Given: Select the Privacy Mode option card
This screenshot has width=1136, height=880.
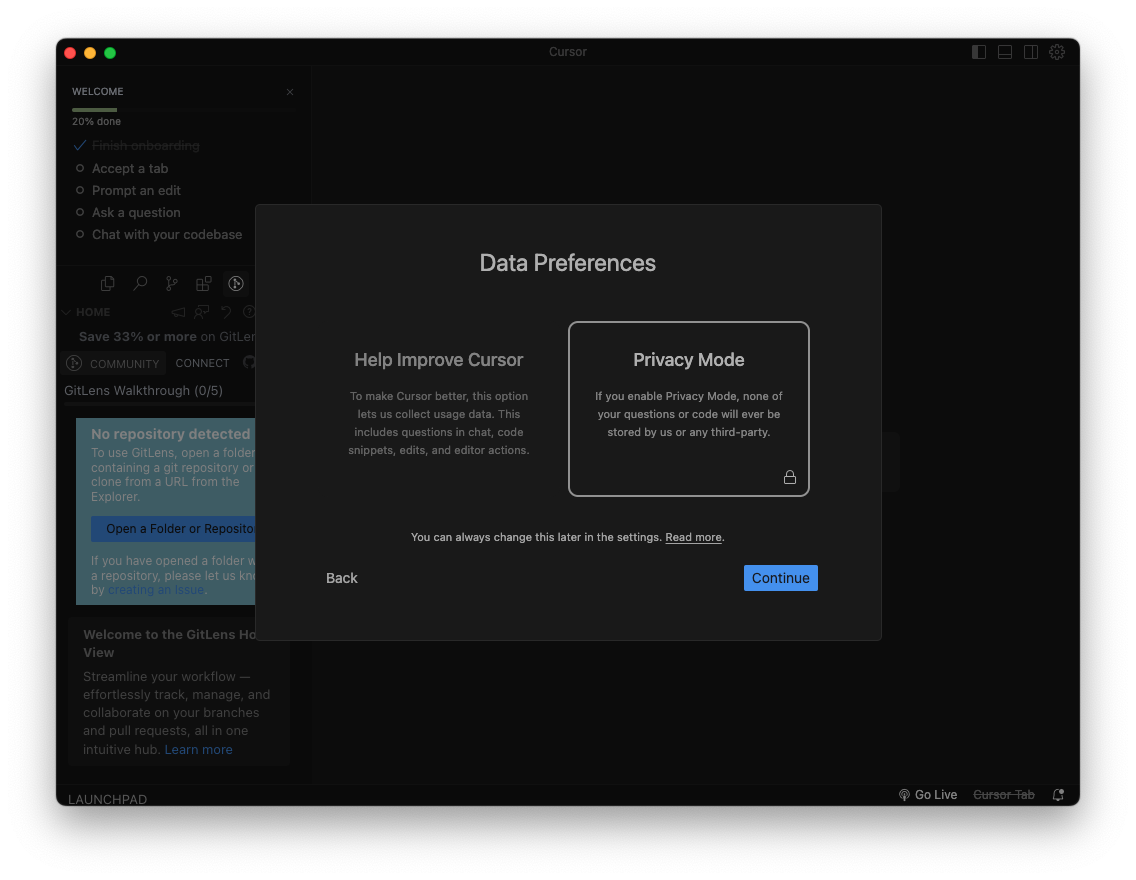Looking at the screenshot, I should tap(688, 408).
